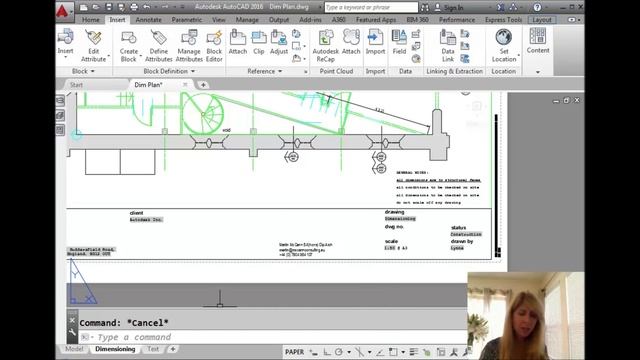Click the Layout contextual tab
Viewport: 640px width, 360px height.
point(542,20)
